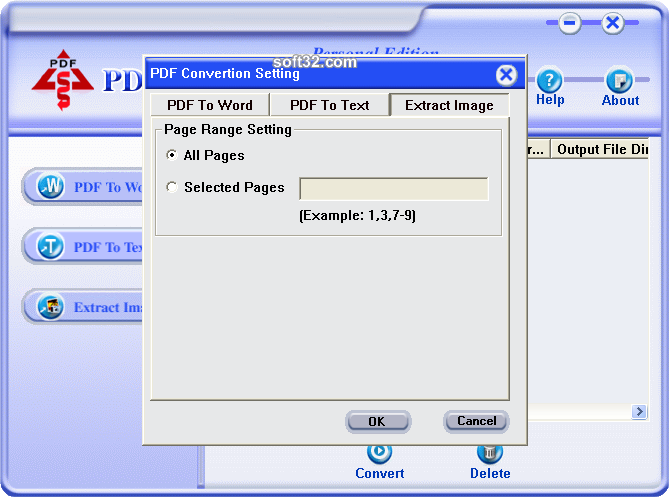The image size is (669, 497).
Task: Click the page range input field
Action: (394, 189)
